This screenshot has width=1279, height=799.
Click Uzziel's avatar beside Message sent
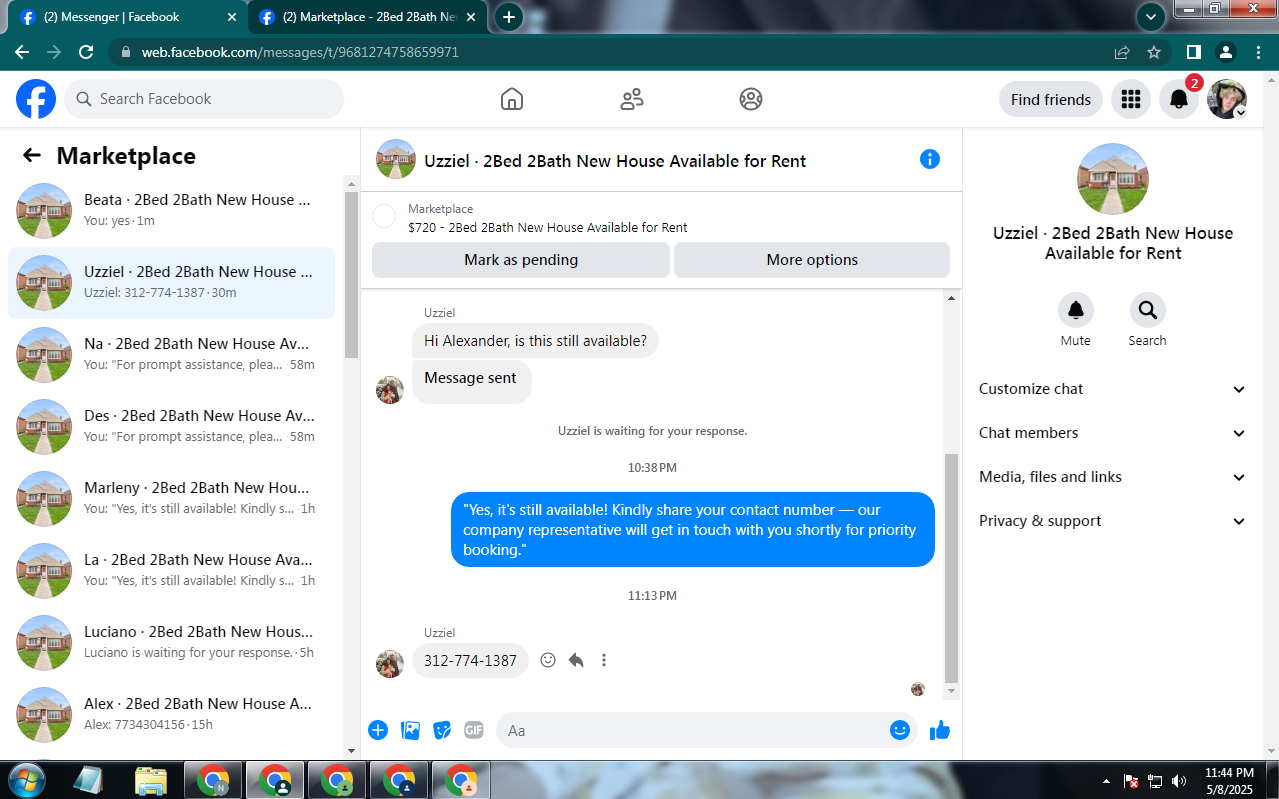tap(390, 390)
